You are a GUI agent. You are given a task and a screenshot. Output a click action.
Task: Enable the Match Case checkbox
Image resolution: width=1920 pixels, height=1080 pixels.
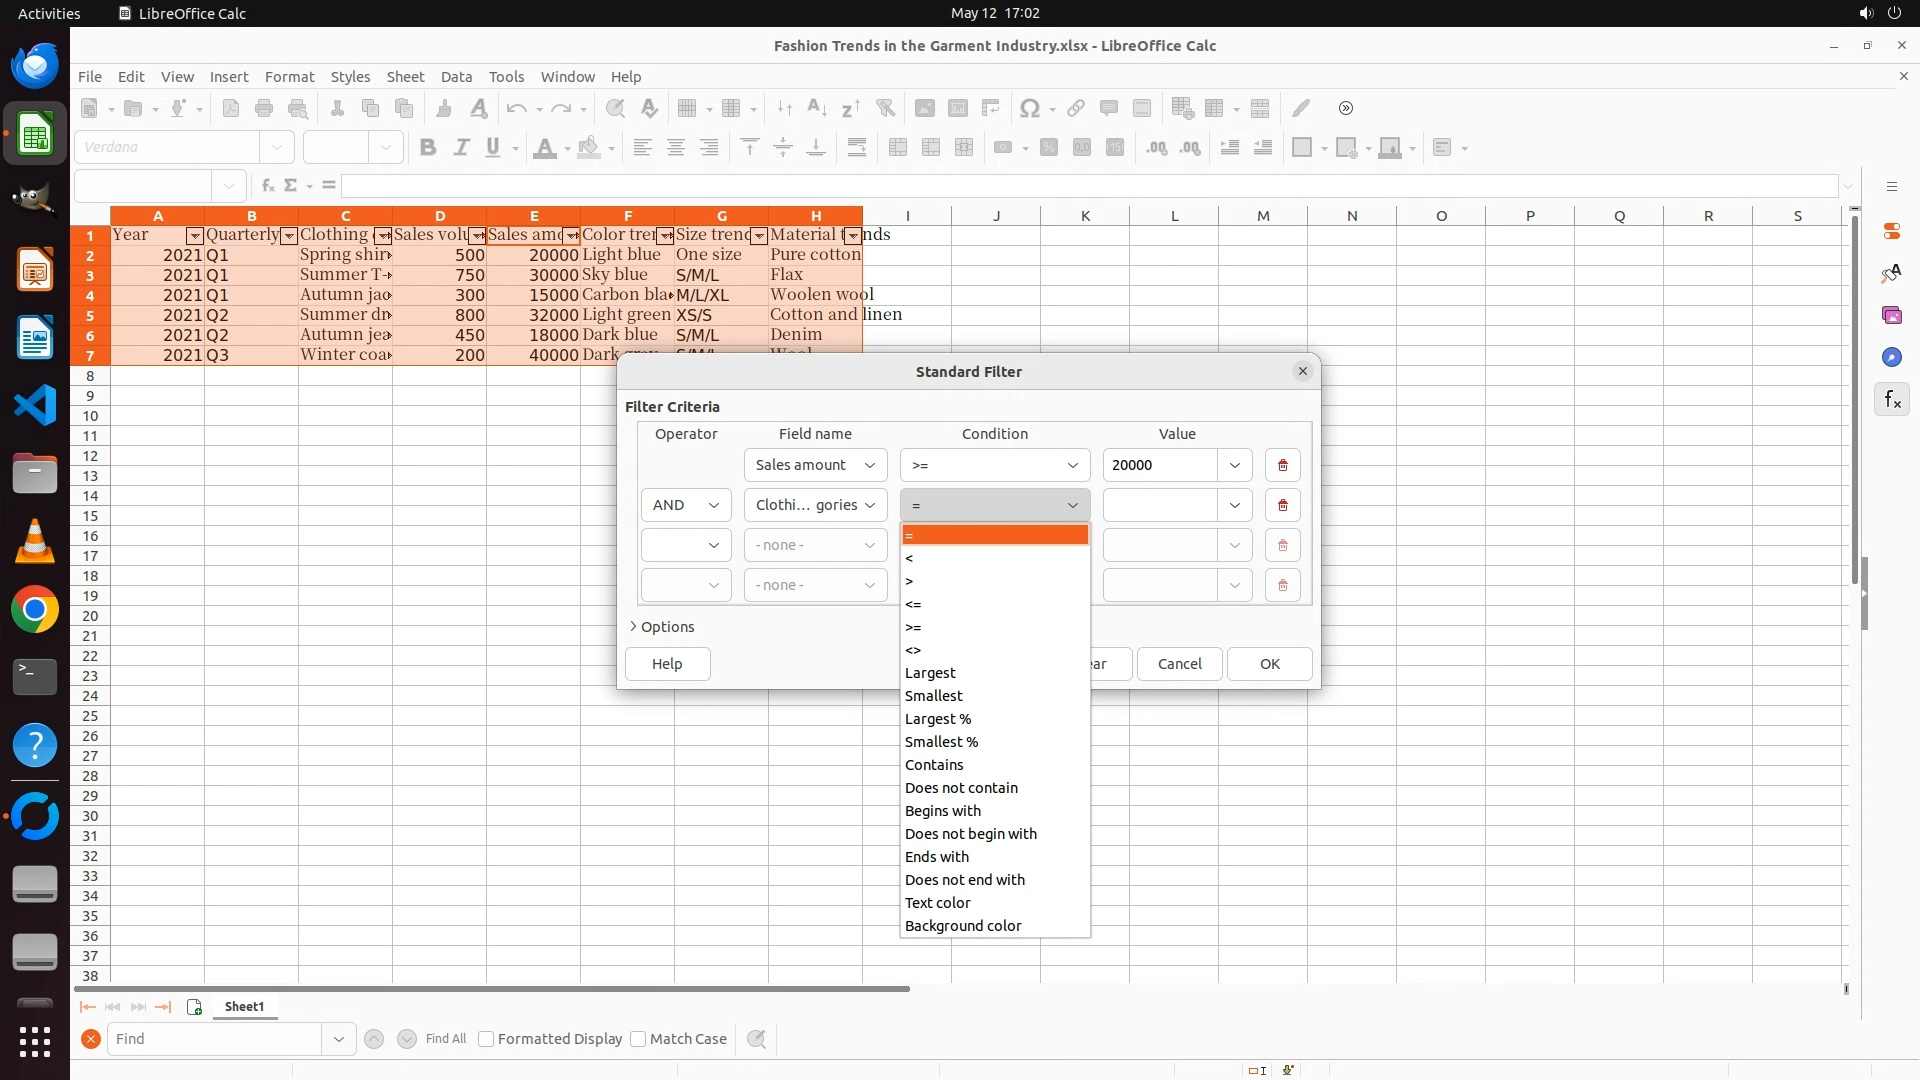point(638,1039)
